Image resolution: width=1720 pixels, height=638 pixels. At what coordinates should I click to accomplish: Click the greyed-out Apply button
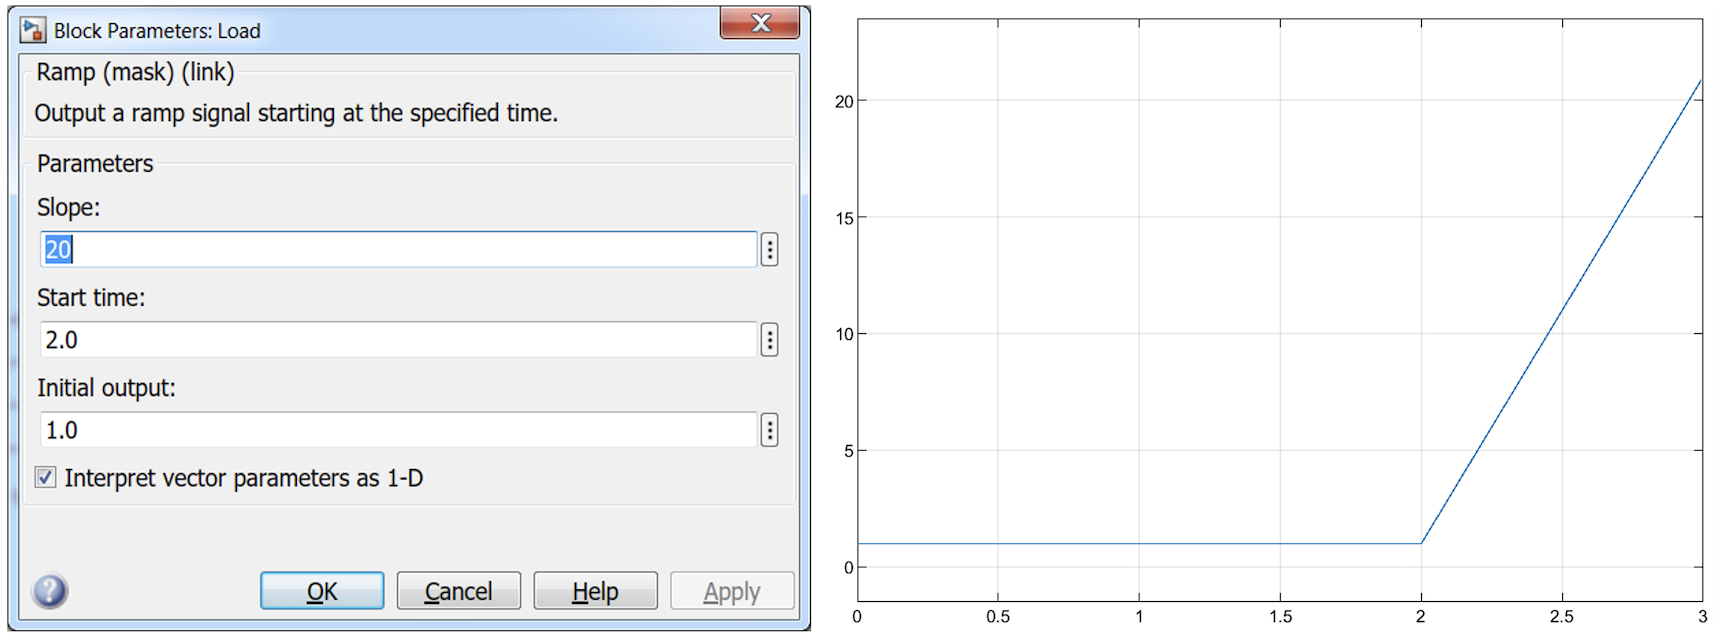click(731, 591)
